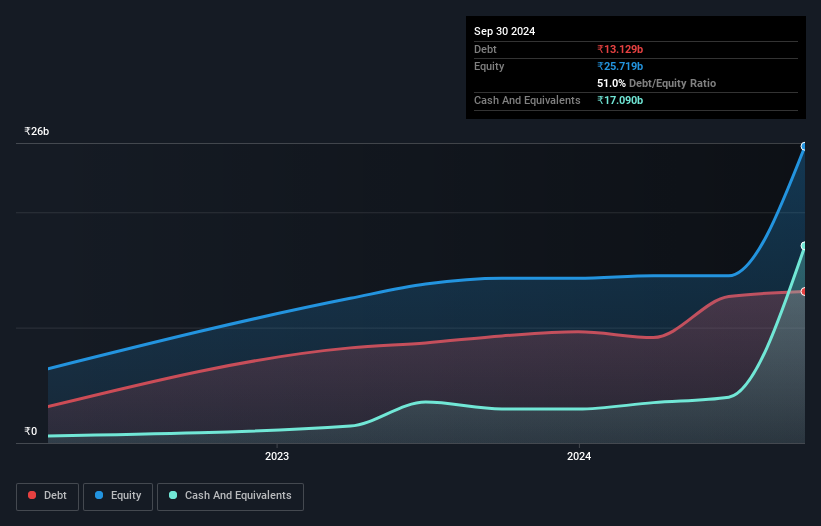Click the Cash And Equivalents tooltip label
This screenshot has height=526, width=821.
point(527,100)
